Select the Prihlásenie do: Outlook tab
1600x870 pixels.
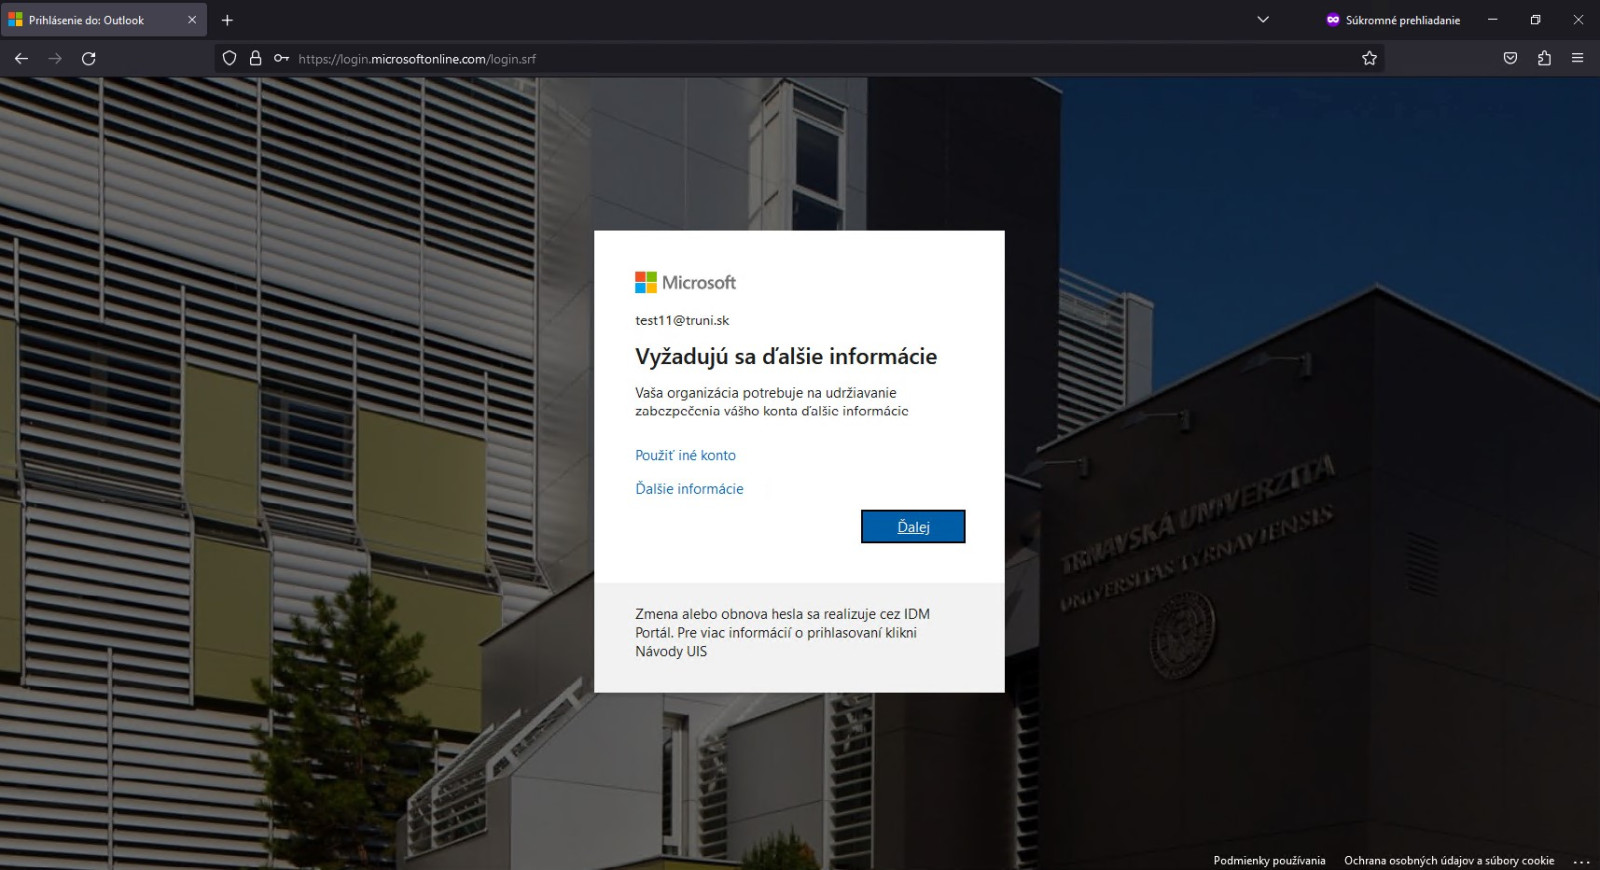click(103, 20)
